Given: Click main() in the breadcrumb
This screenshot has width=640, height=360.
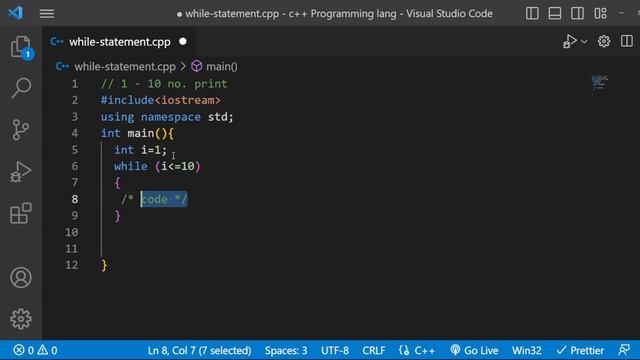Looking at the screenshot, I should tap(222, 67).
